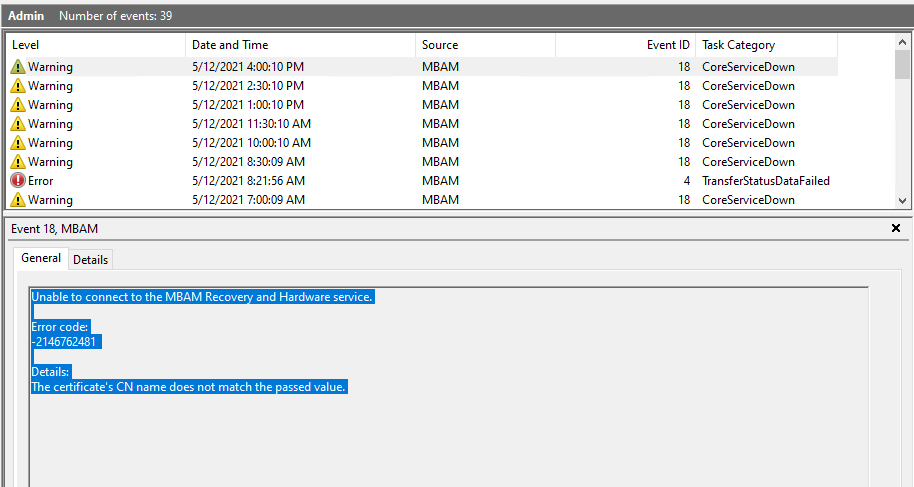The height and width of the screenshot is (487, 914).
Task: Click 'Error code:' label in description
Action: click(x=59, y=327)
